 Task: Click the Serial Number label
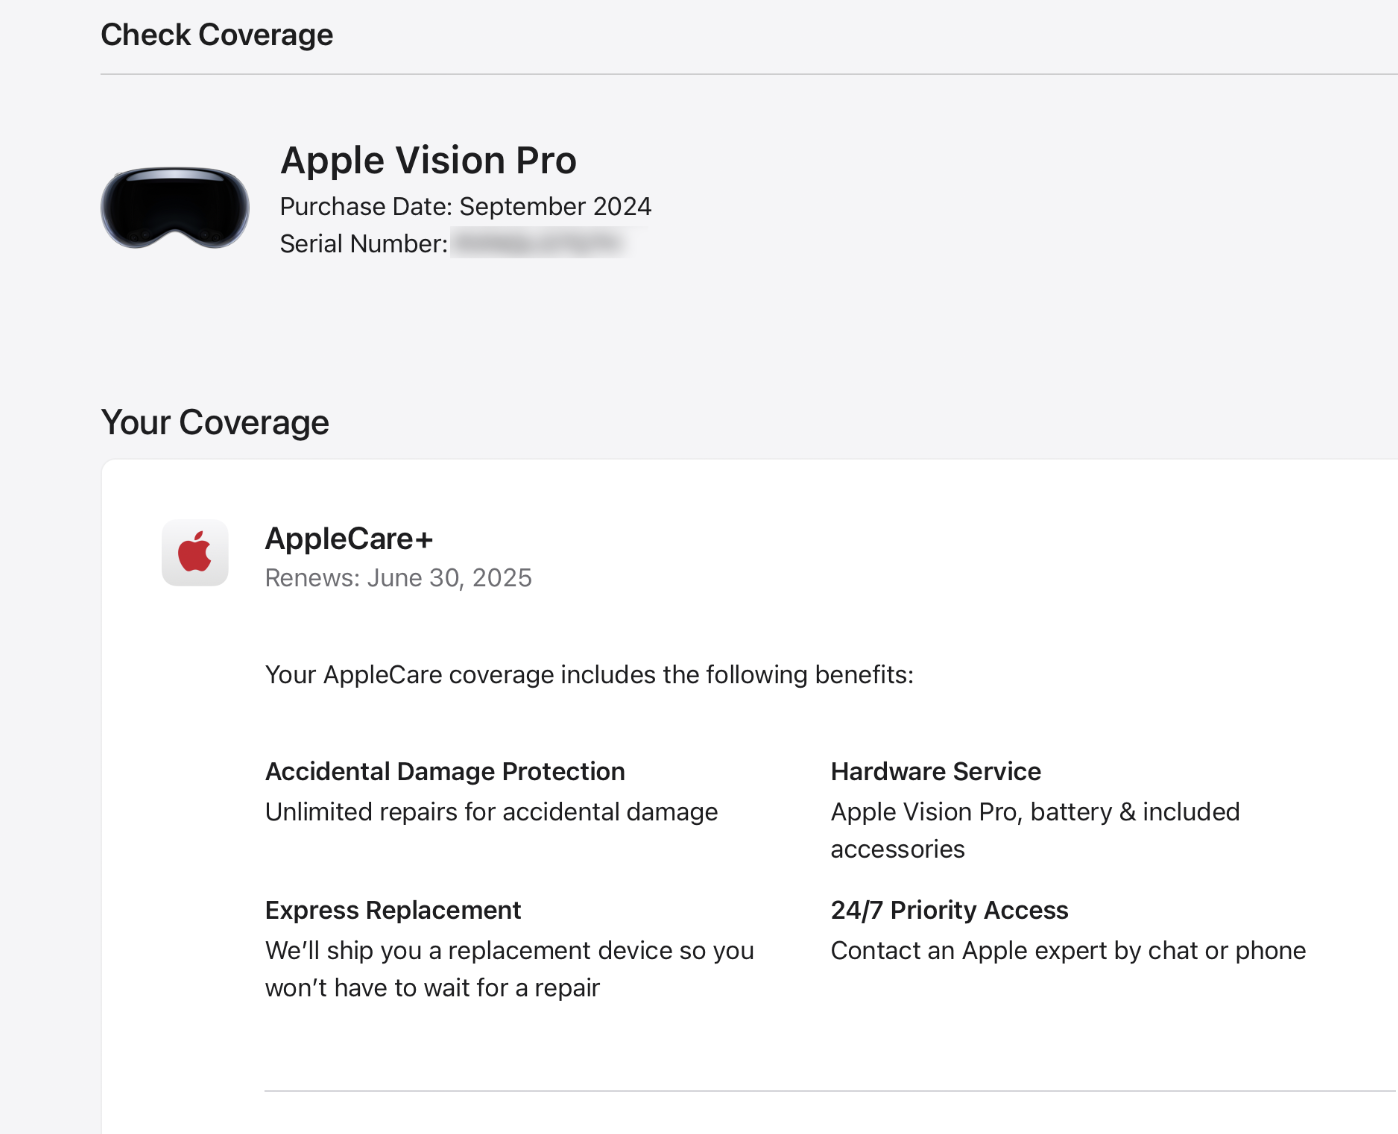pos(364,244)
